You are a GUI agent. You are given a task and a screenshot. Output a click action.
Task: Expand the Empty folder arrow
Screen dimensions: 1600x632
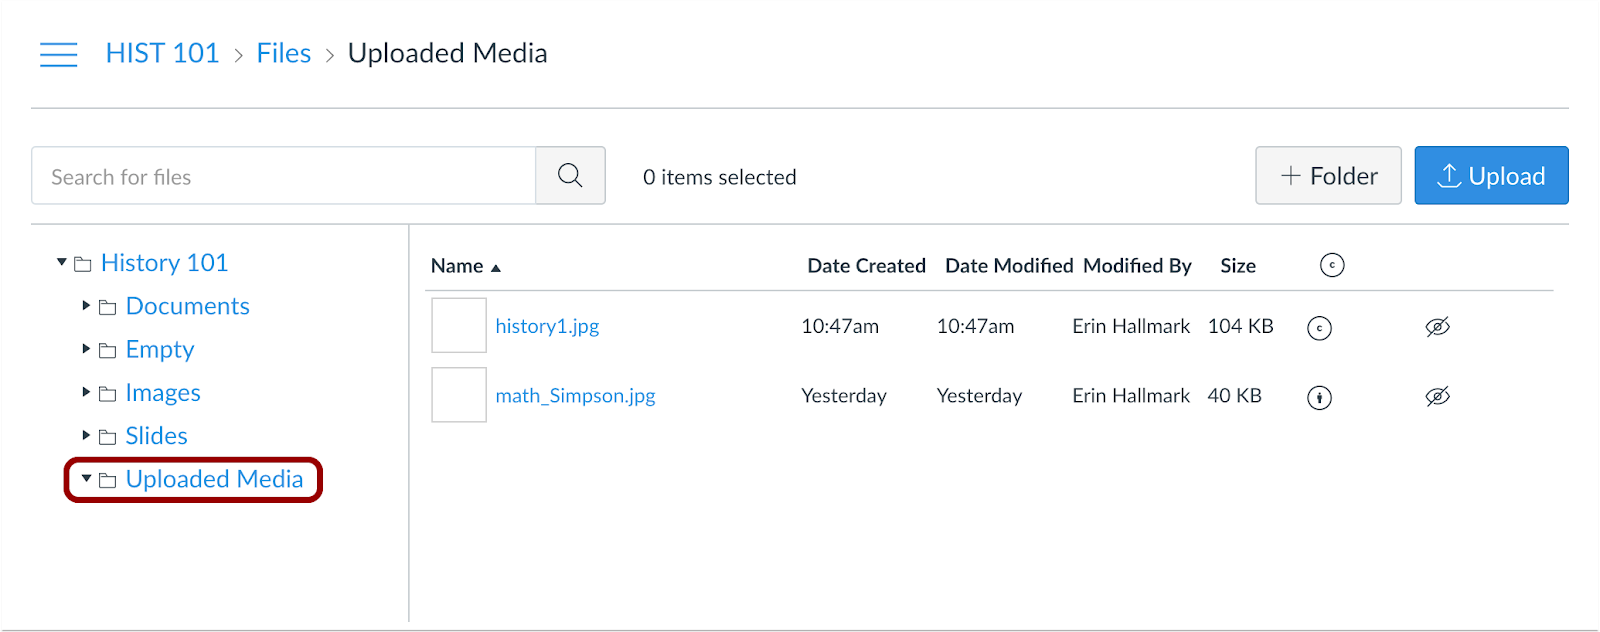[x=87, y=349]
